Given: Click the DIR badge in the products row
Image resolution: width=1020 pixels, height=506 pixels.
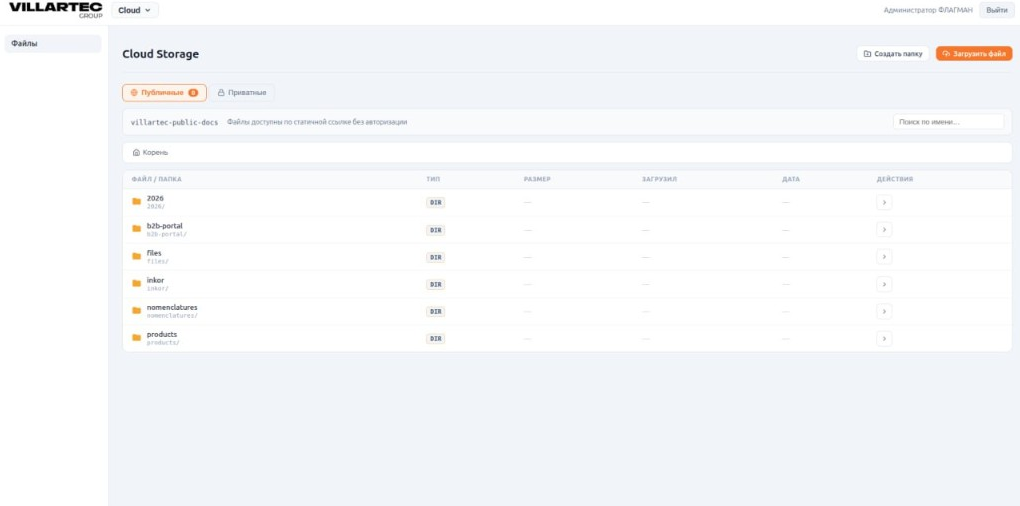Looking at the screenshot, I should pos(436,339).
